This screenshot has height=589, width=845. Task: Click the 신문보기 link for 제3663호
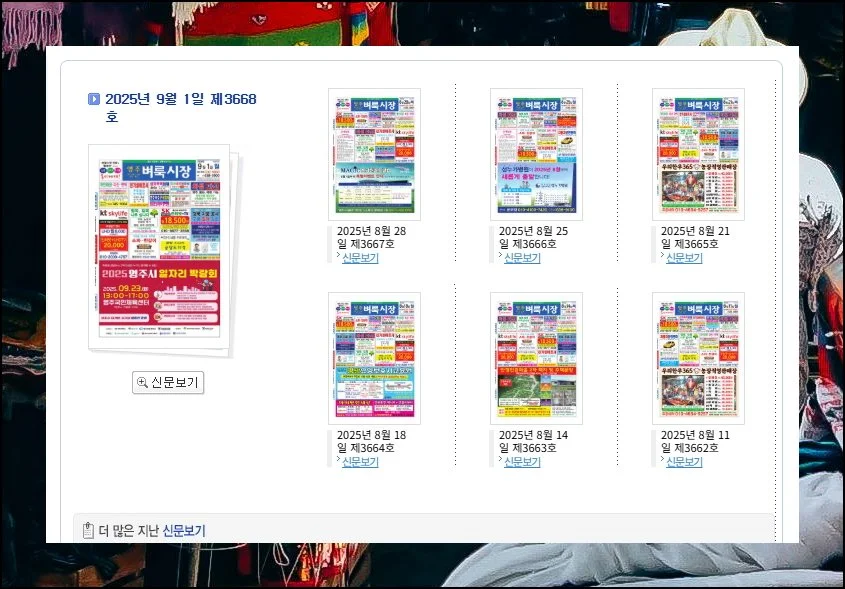coord(521,462)
